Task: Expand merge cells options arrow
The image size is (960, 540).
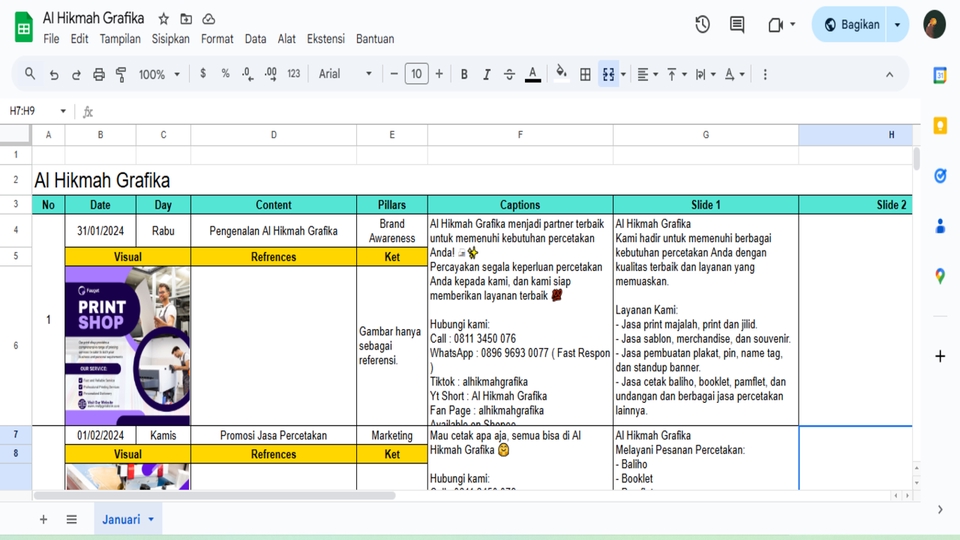Action: tap(623, 75)
